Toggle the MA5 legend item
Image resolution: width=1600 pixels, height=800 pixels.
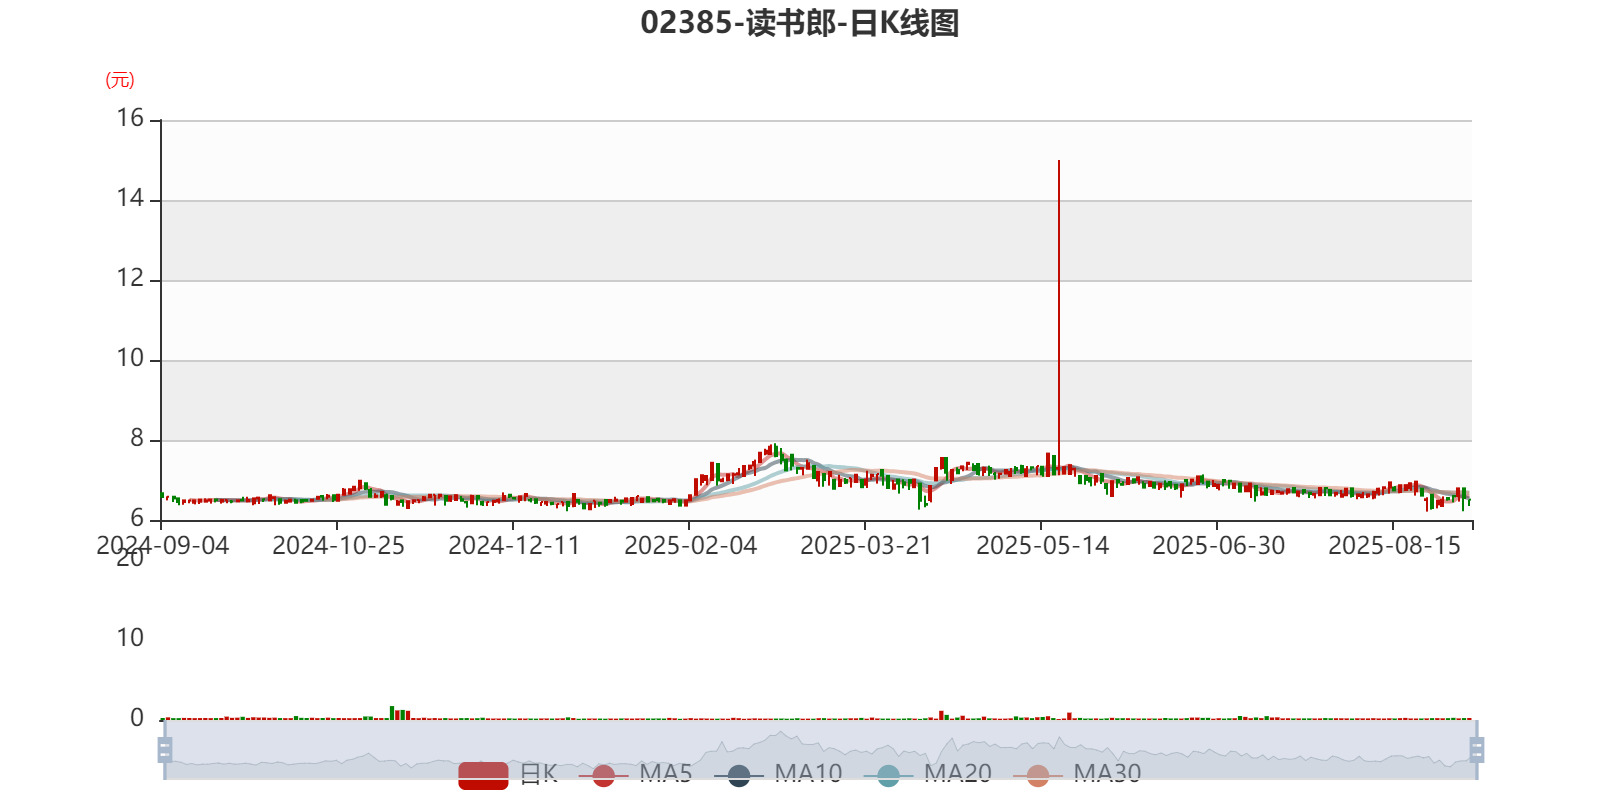(x=635, y=774)
